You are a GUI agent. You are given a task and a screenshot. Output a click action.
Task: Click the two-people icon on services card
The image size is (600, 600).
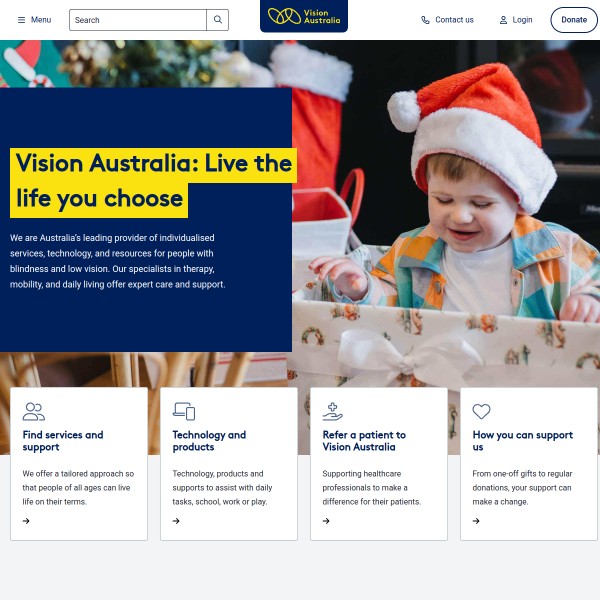point(34,411)
